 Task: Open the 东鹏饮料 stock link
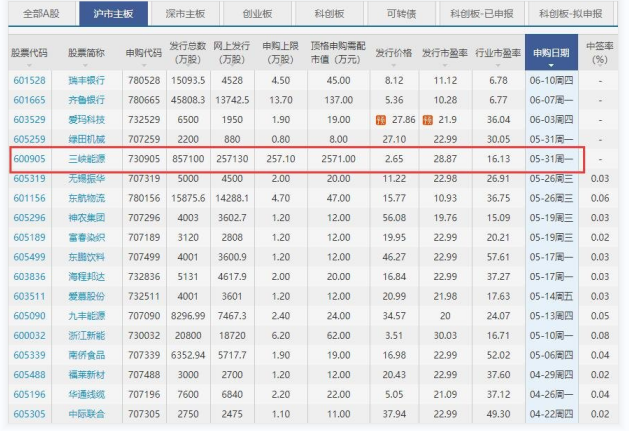pyautogui.click(x=87, y=257)
